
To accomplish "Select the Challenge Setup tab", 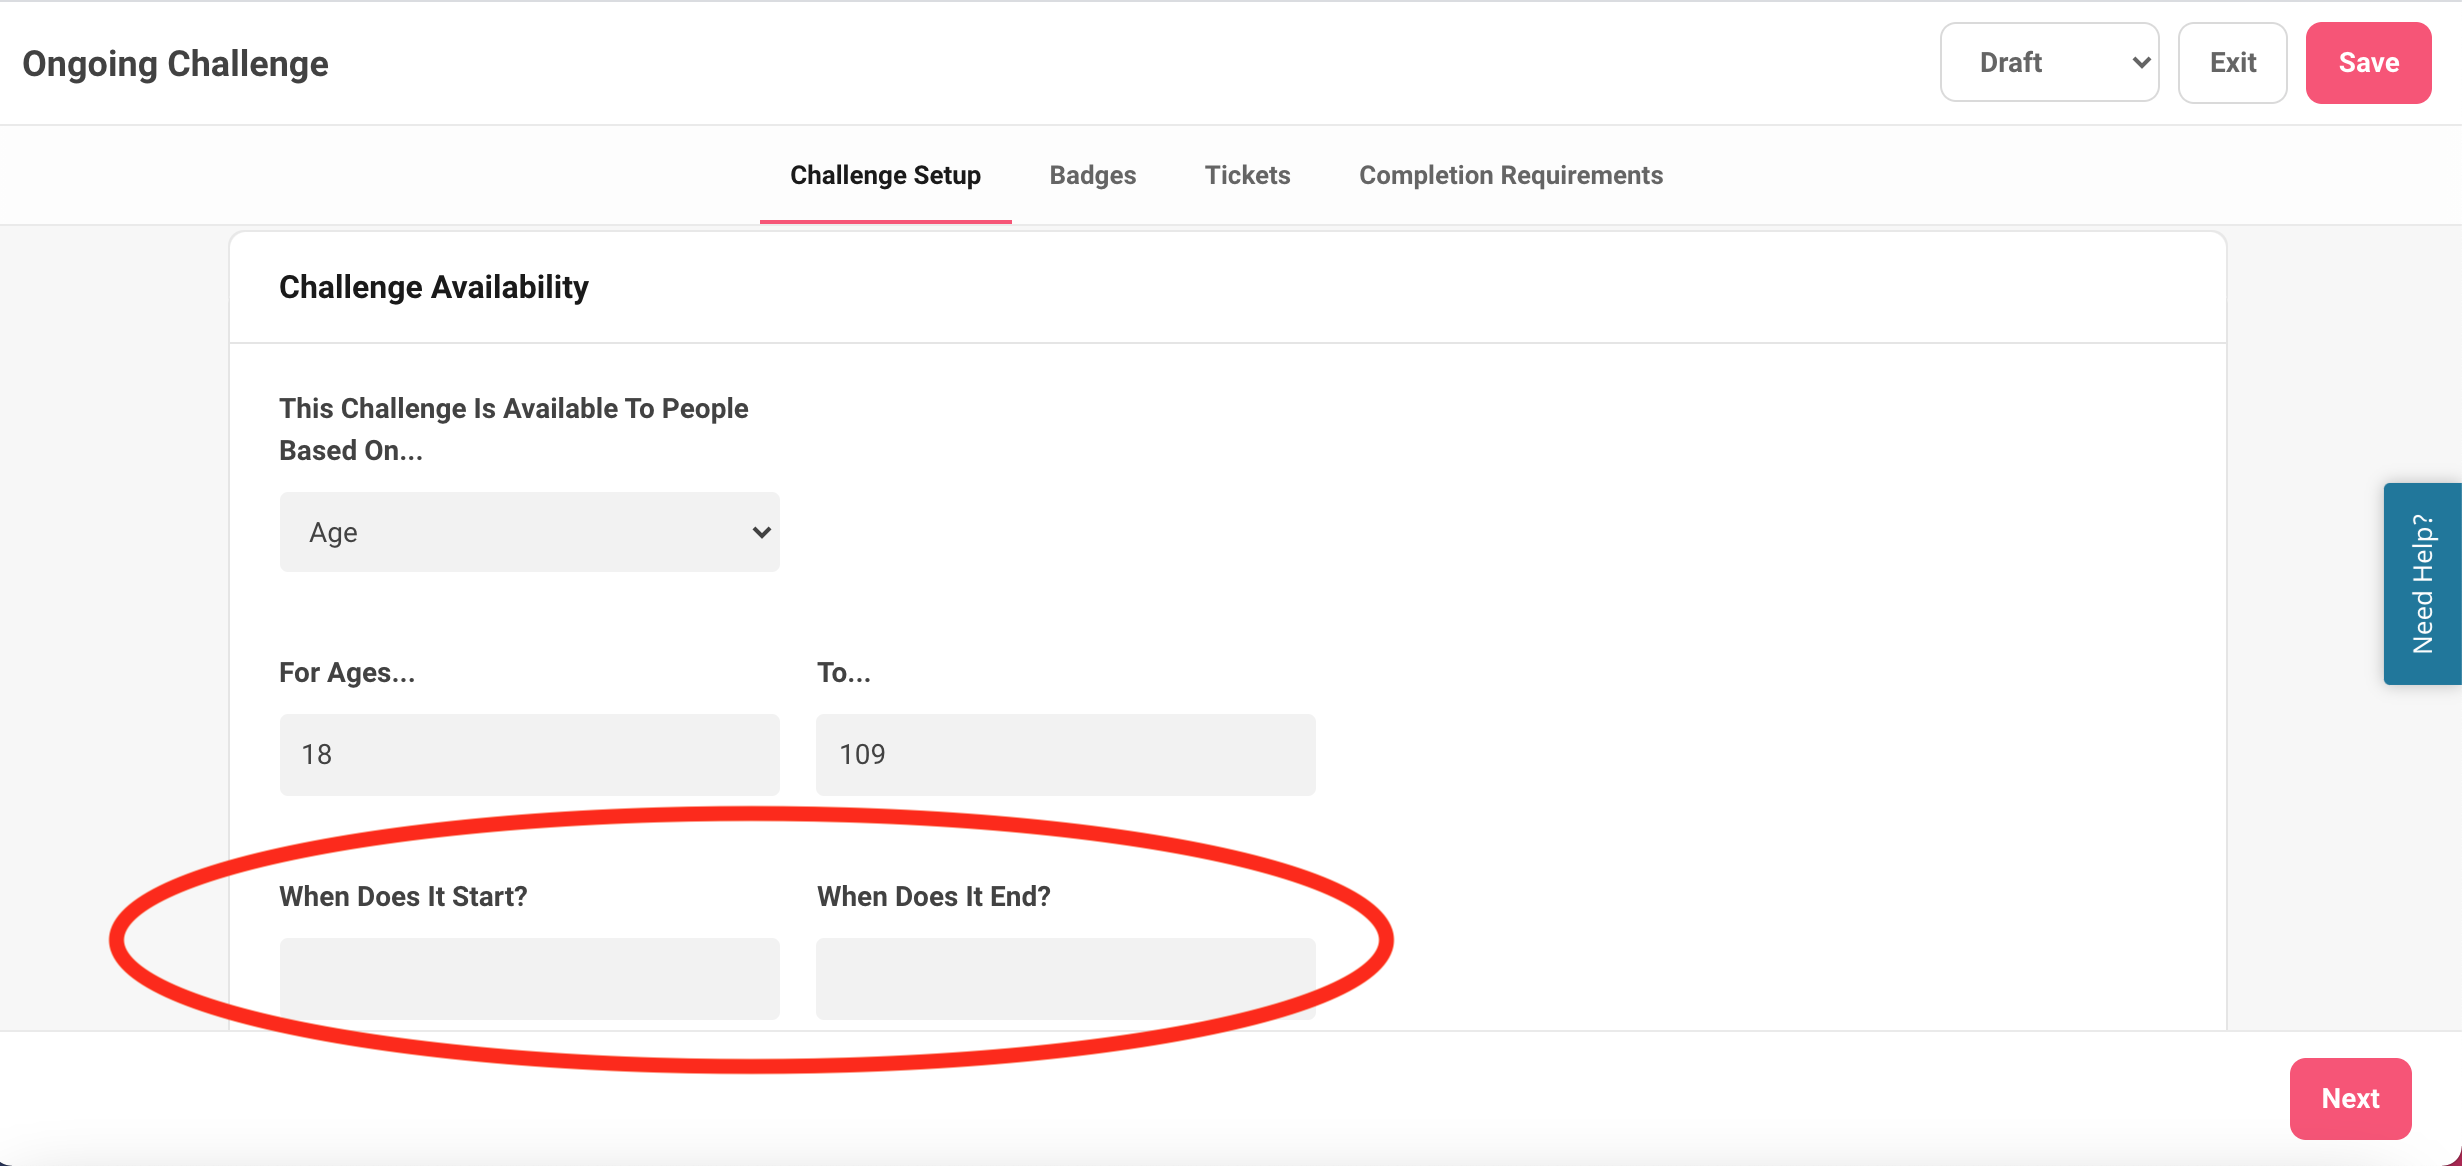I will coord(884,175).
